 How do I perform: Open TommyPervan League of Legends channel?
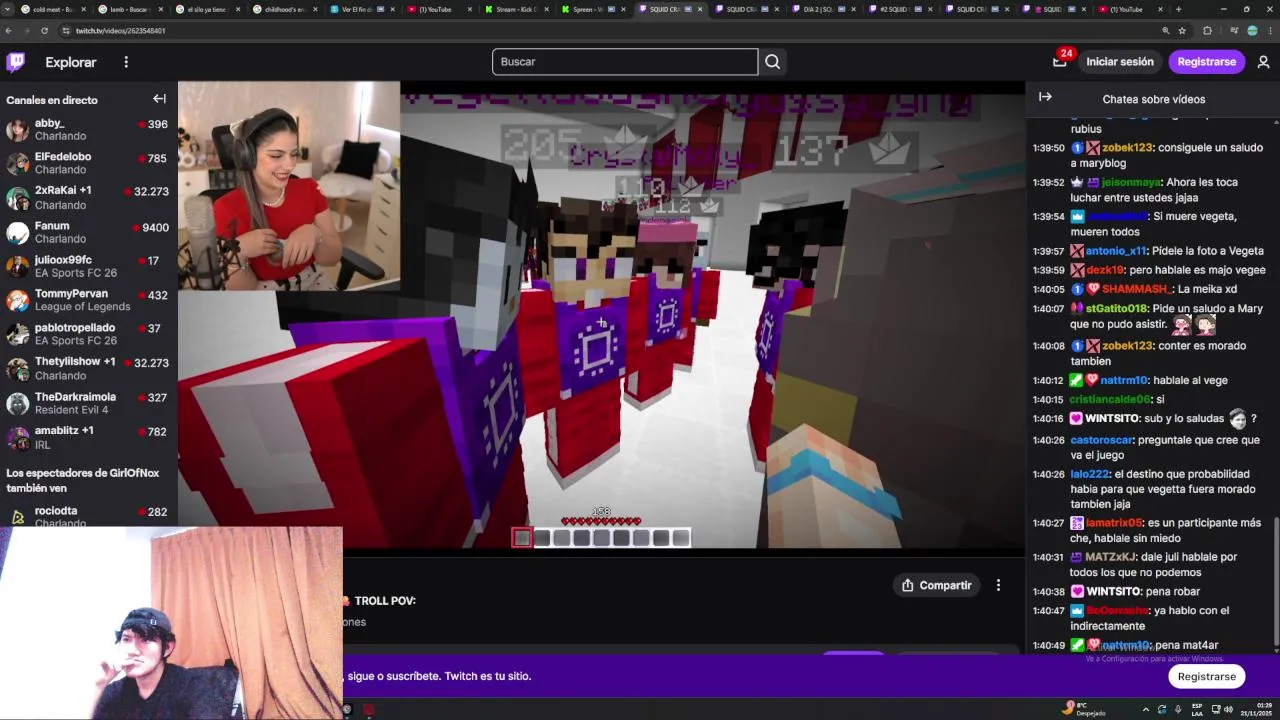[88, 300]
